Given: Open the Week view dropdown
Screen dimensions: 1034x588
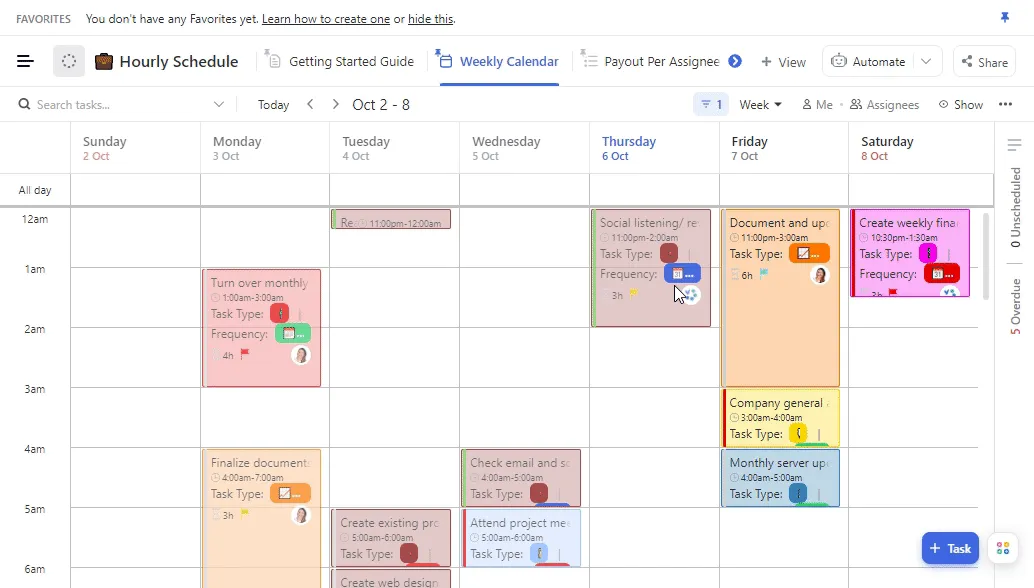Looking at the screenshot, I should click(x=760, y=104).
